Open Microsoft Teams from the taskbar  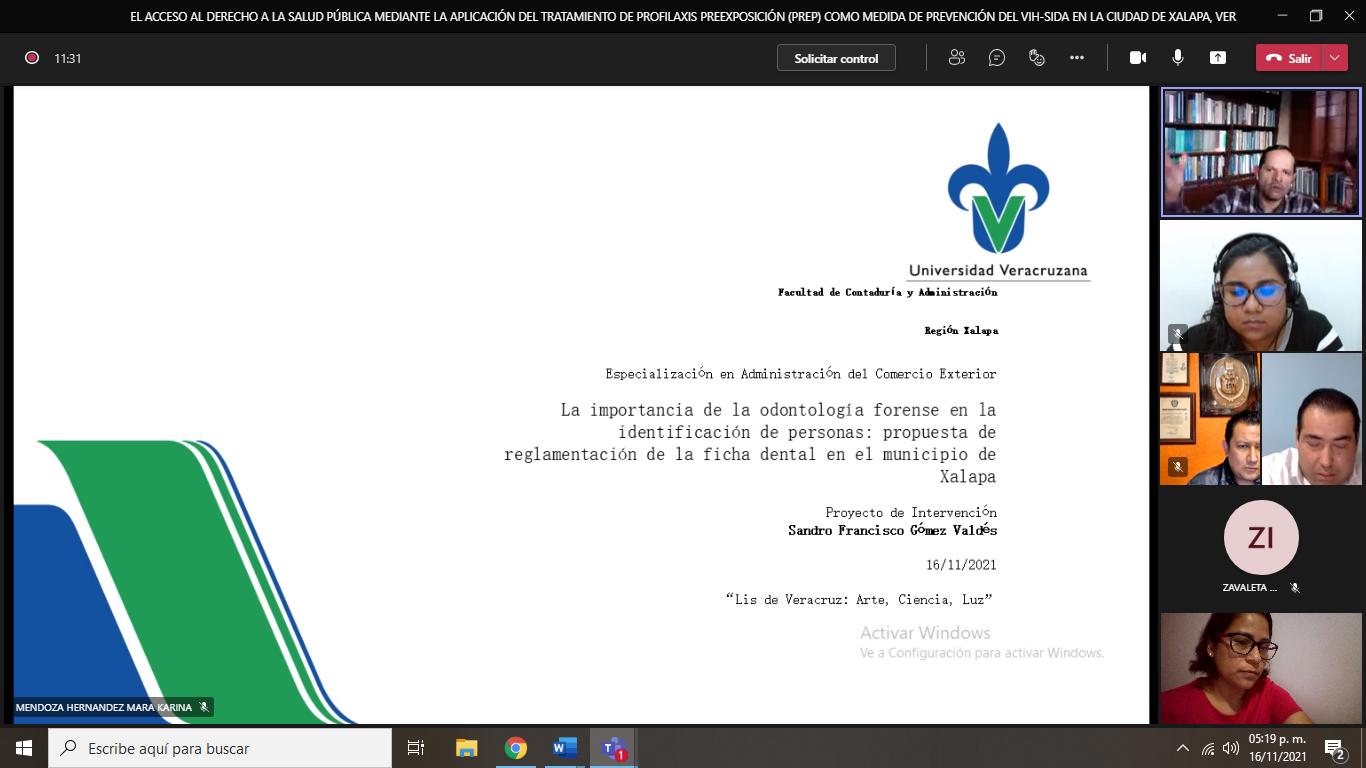pos(613,748)
